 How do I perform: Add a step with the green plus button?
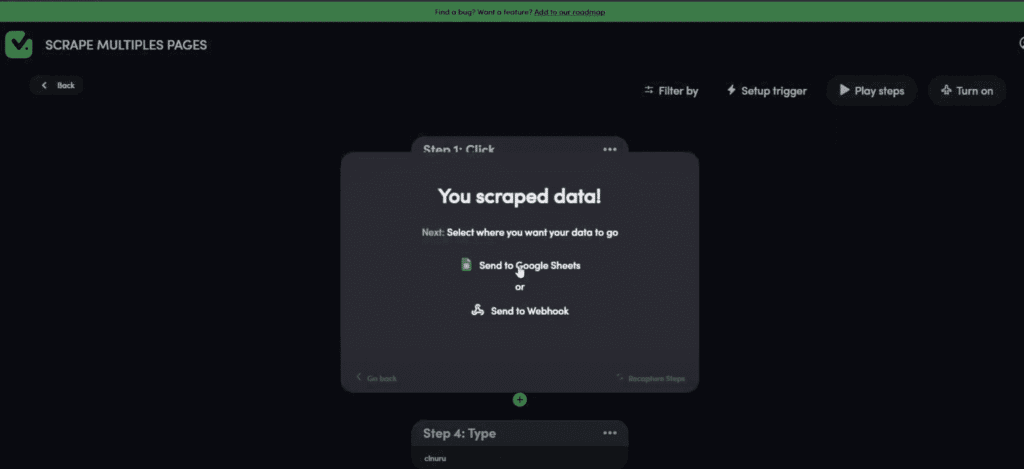pyautogui.click(x=519, y=400)
